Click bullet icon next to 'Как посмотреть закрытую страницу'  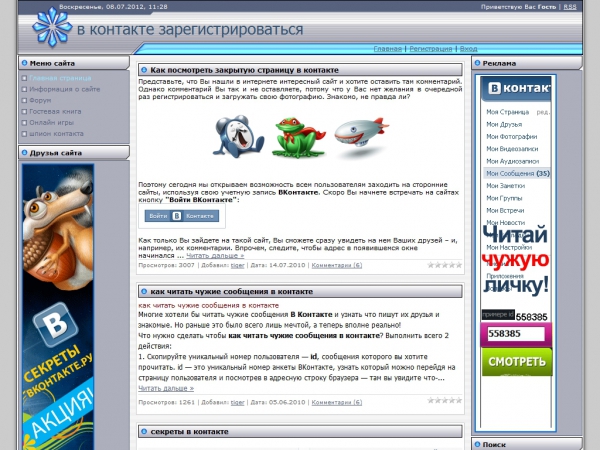coord(144,70)
